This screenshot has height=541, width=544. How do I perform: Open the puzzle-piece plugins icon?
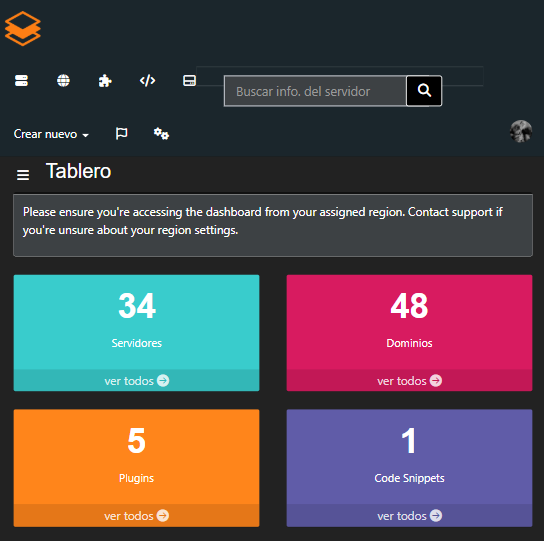pos(105,81)
